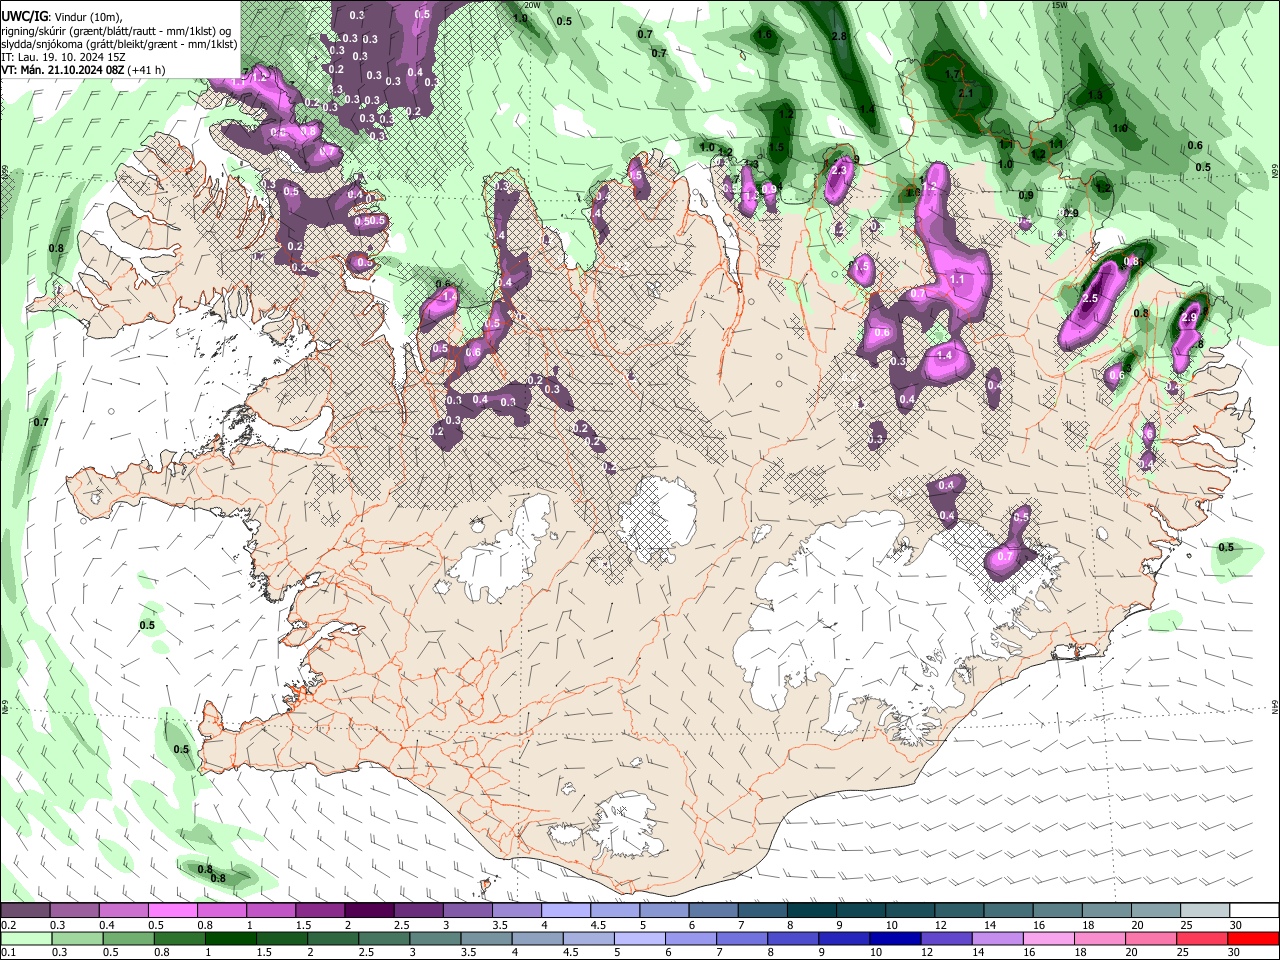Click the title text 'UWC/IG: Vindur (10m)'
The image size is (1280, 960).
point(61,15)
